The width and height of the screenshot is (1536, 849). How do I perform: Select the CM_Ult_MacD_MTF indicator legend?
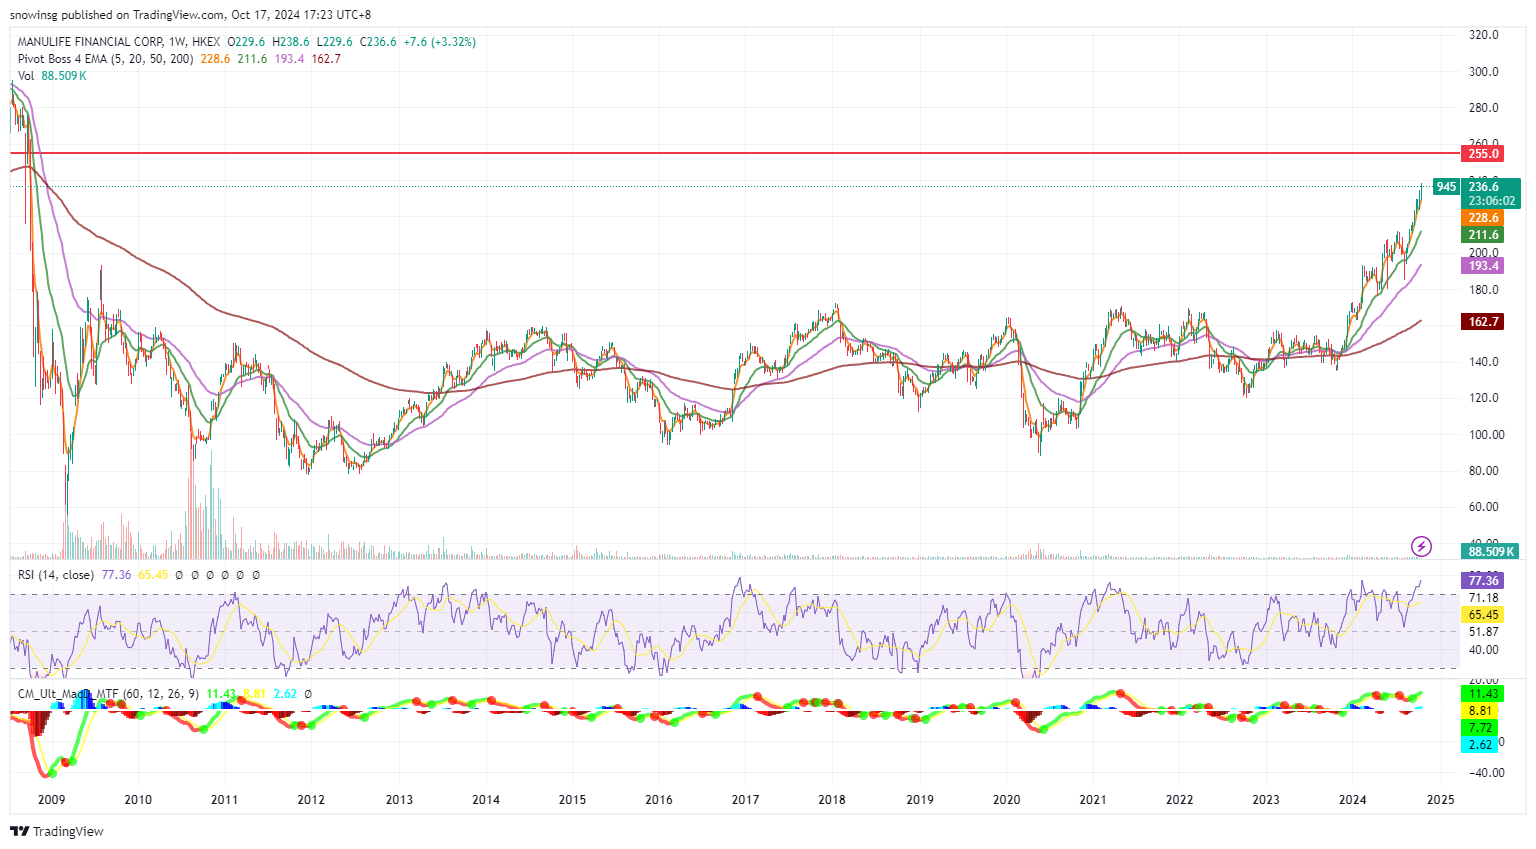[x=108, y=693]
